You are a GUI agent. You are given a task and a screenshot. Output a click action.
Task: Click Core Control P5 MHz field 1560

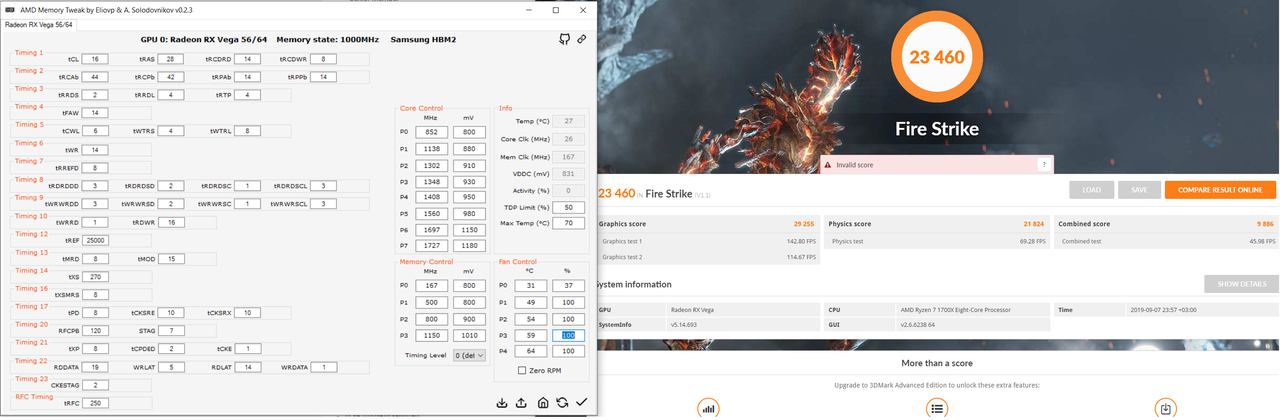point(430,214)
